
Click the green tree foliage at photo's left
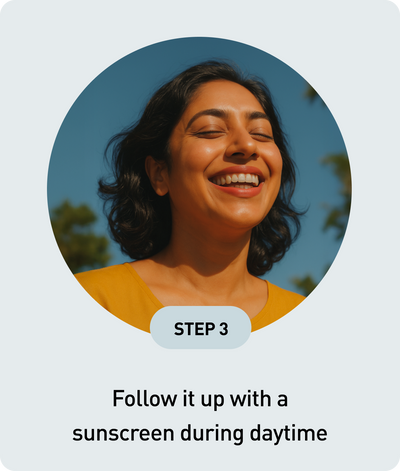point(78,233)
